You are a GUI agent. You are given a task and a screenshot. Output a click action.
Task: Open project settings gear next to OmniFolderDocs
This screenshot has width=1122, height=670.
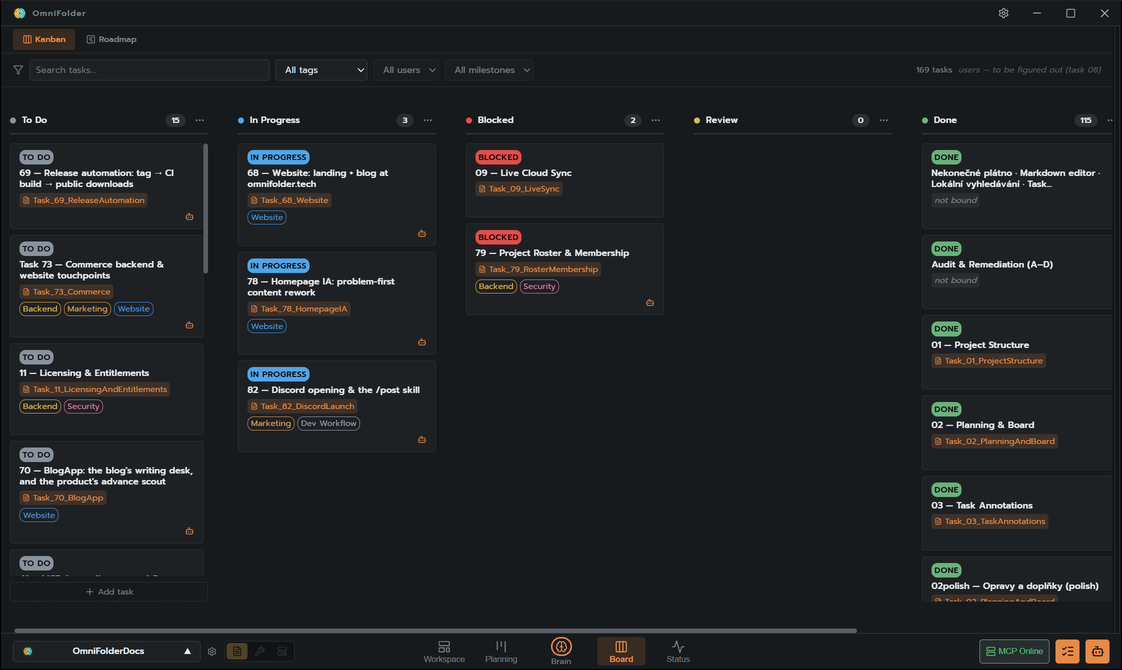(x=212, y=651)
